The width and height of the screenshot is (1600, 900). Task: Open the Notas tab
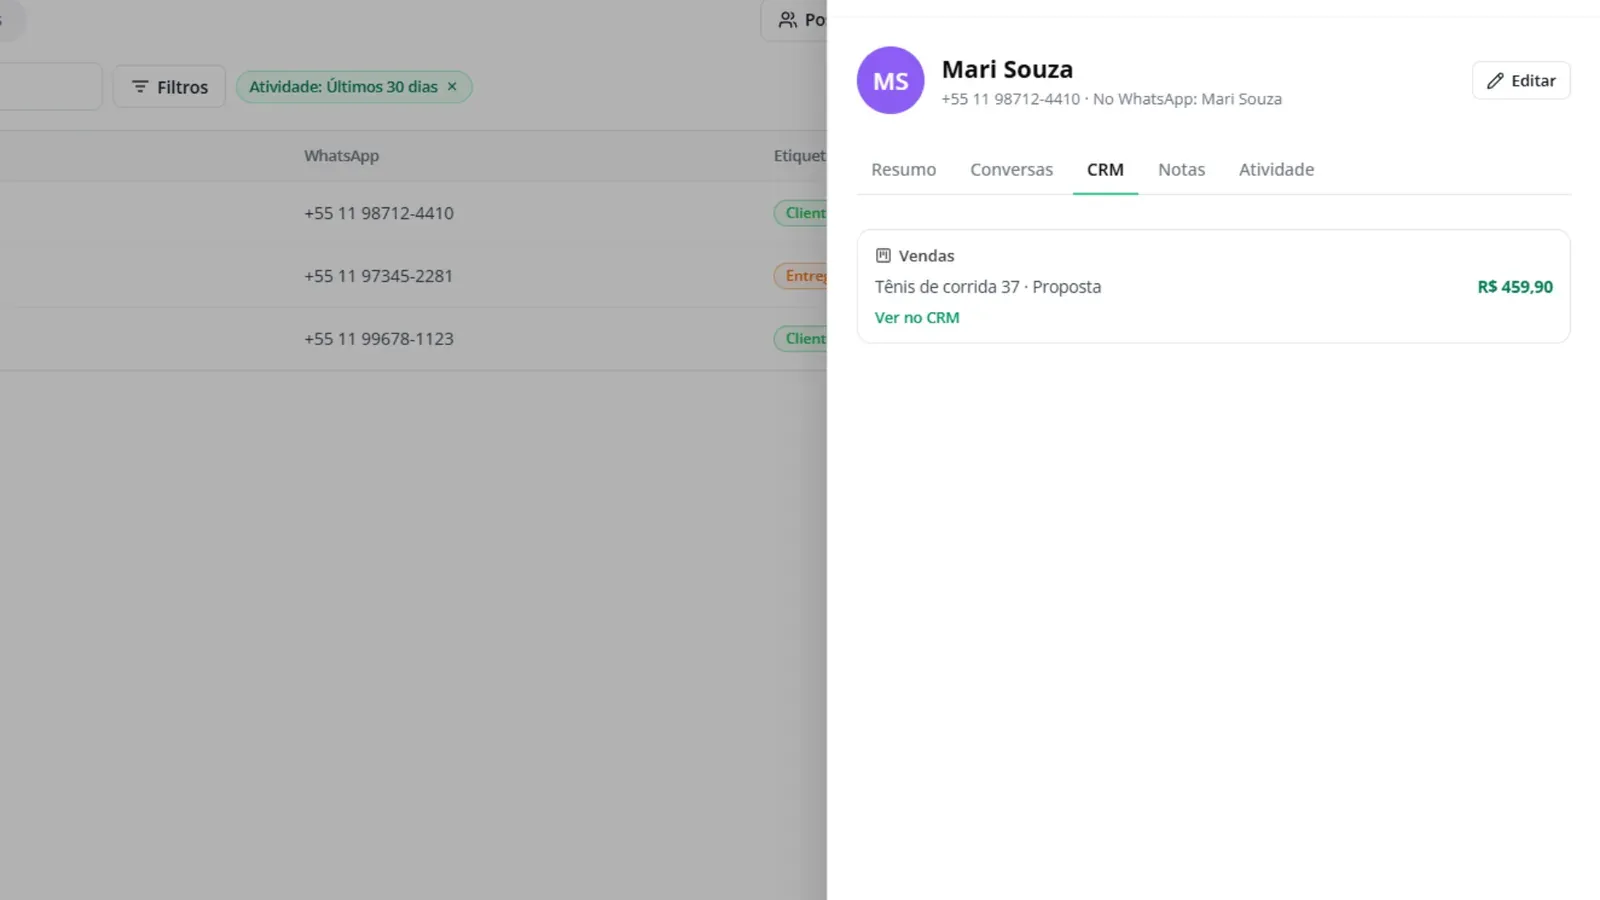(1181, 170)
